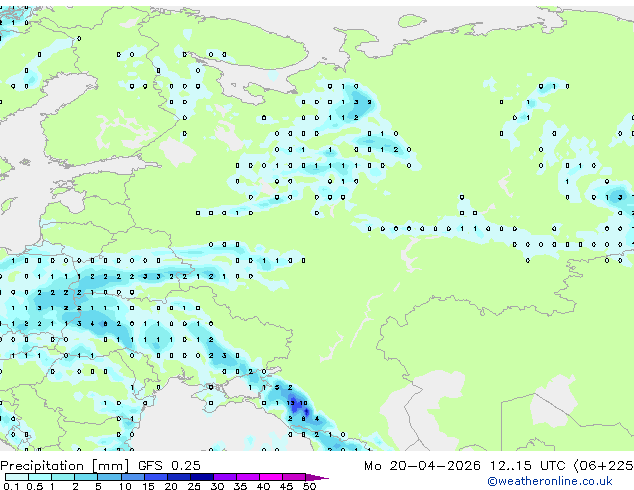
Task: Select the 0.5–1 mm legend swatch
Action: click(x=40, y=477)
